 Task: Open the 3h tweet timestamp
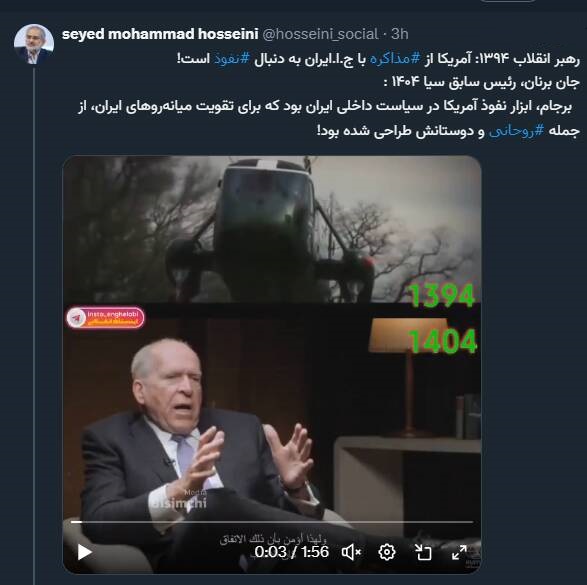coord(399,34)
